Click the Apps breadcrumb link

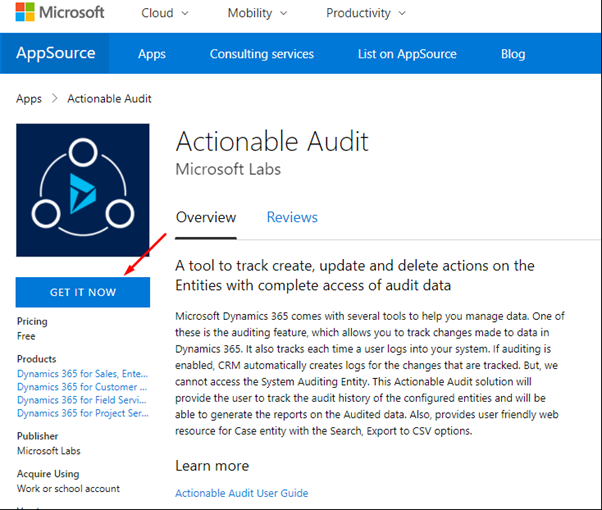coord(29,99)
